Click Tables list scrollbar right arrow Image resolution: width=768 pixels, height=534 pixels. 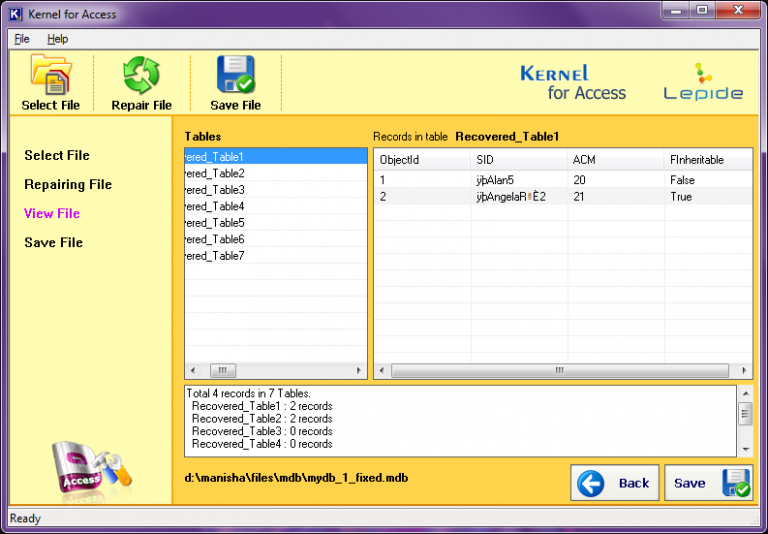[359, 370]
